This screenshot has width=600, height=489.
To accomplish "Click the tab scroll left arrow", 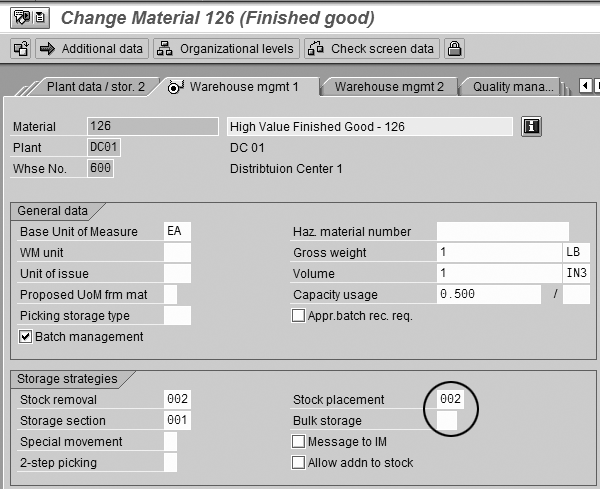I will [x=585, y=85].
